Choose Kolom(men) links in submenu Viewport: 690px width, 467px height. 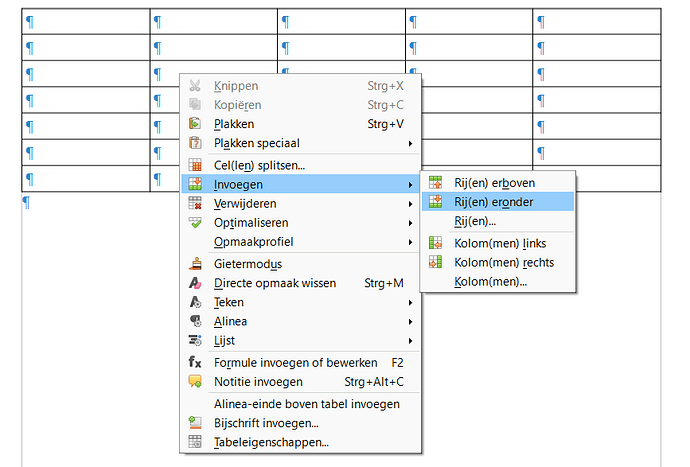click(498, 243)
